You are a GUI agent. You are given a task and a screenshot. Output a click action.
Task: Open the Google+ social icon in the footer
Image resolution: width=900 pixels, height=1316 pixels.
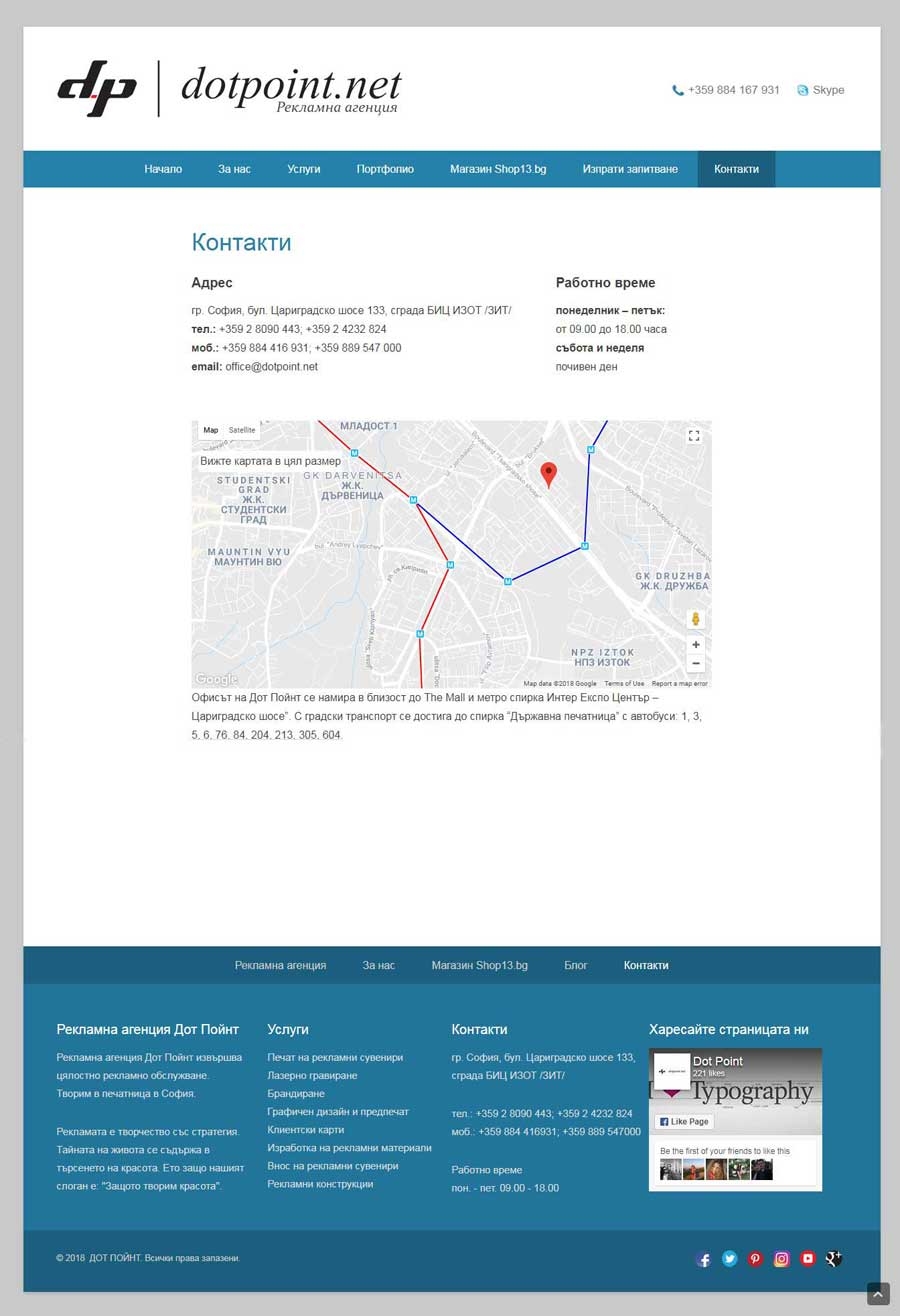834,1259
